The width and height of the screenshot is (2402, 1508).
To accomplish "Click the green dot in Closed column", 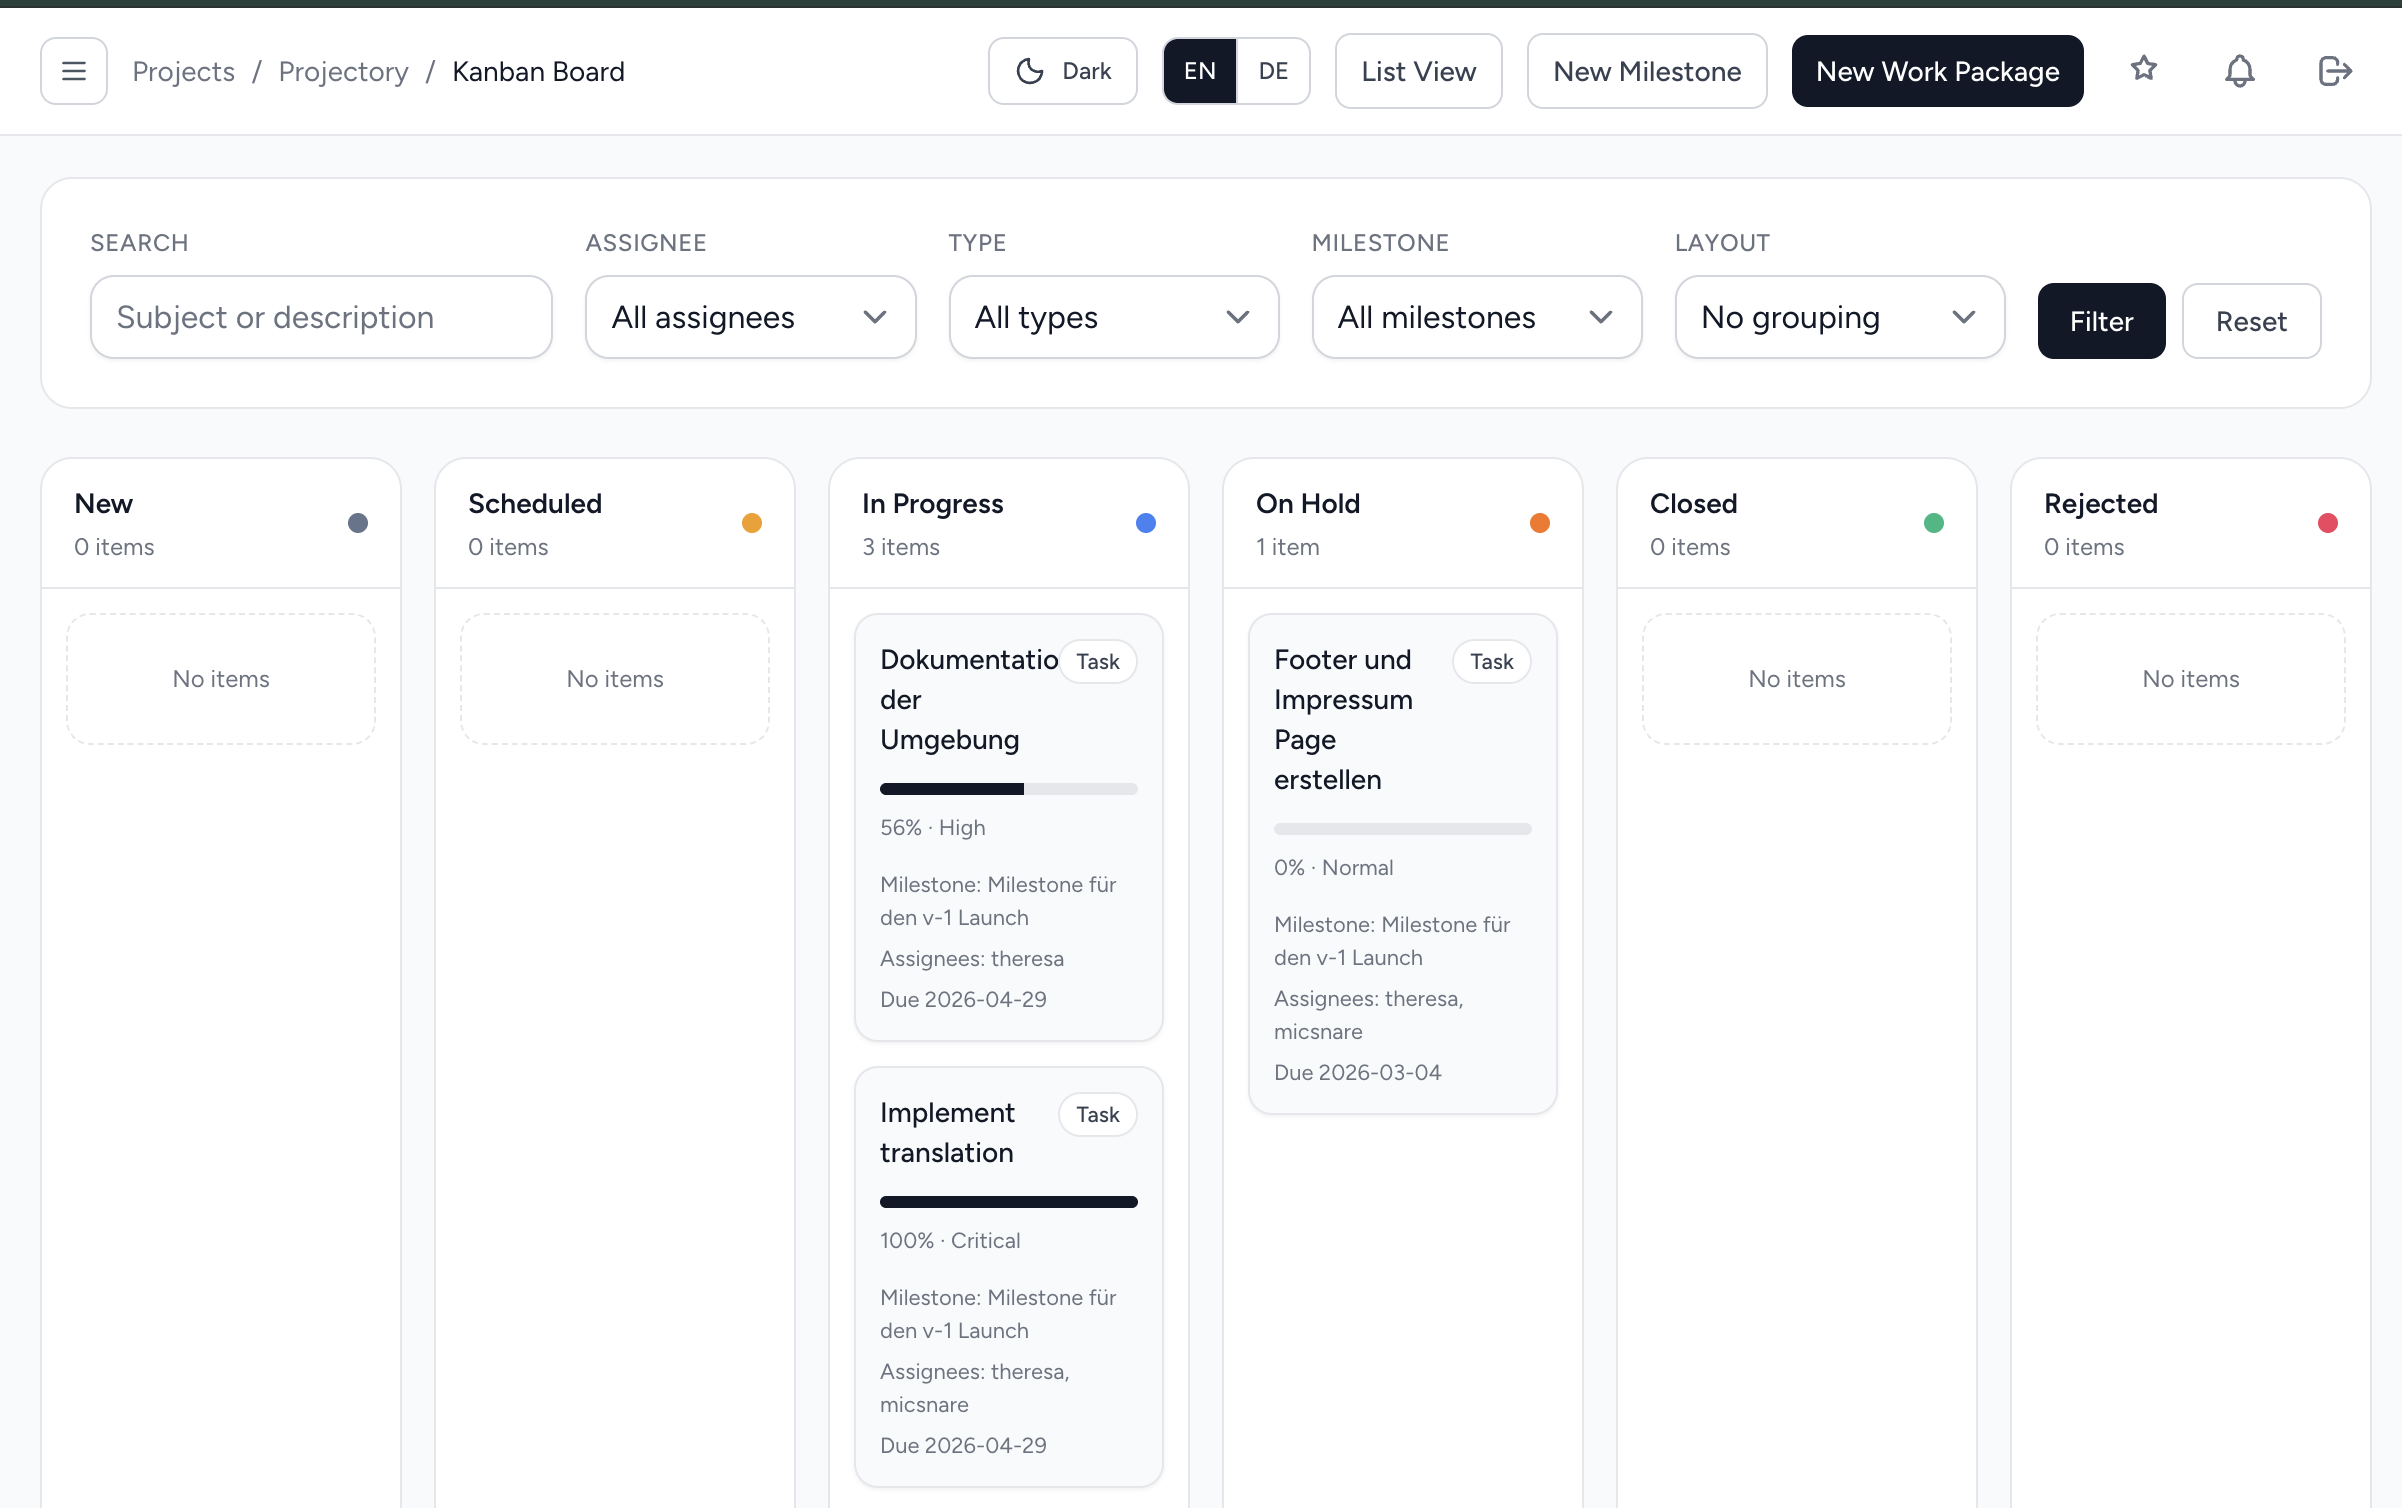I will [x=1934, y=523].
